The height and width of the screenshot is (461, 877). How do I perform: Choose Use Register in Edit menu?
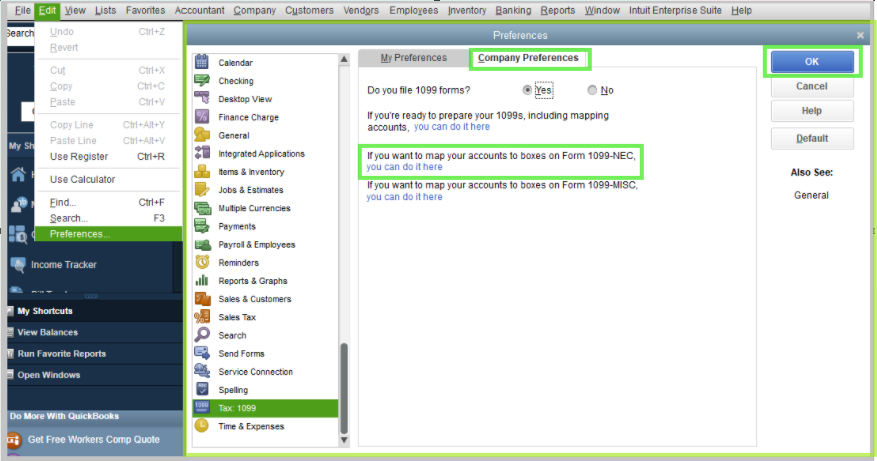(x=109, y=156)
